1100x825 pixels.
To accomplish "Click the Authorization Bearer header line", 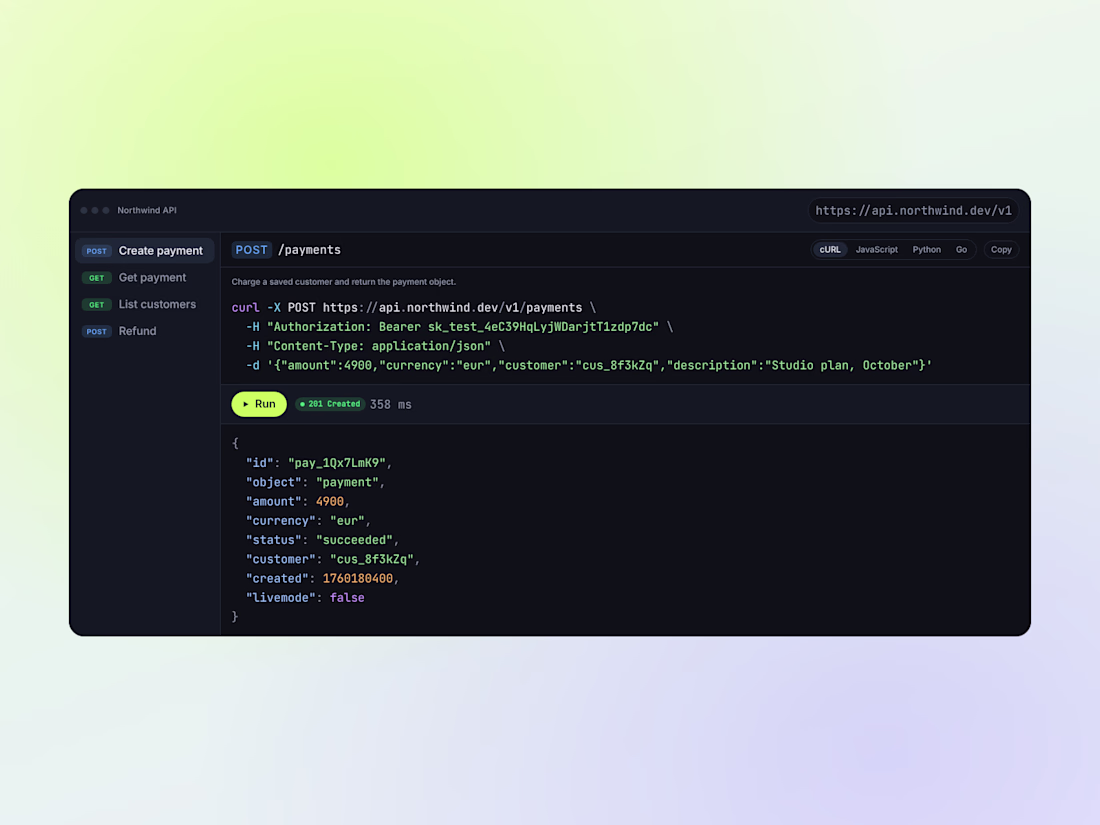I will click(459, 327).
